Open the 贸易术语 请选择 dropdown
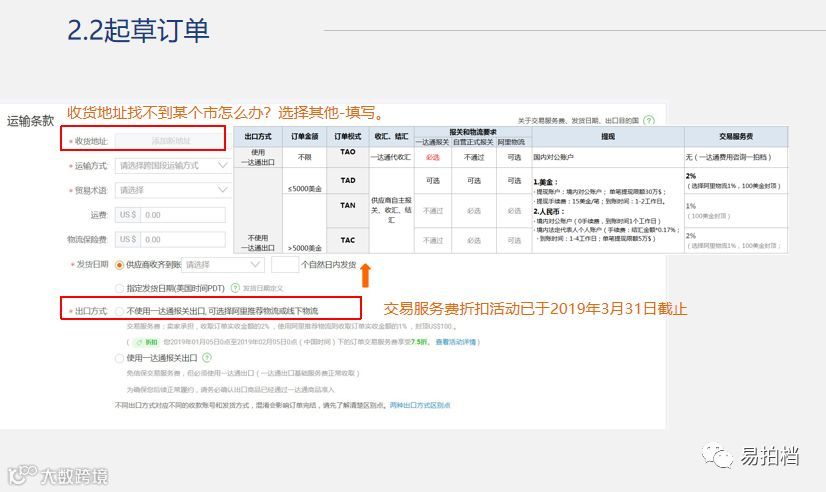Screen dimensions: 826x492 [x=173, y=190]
